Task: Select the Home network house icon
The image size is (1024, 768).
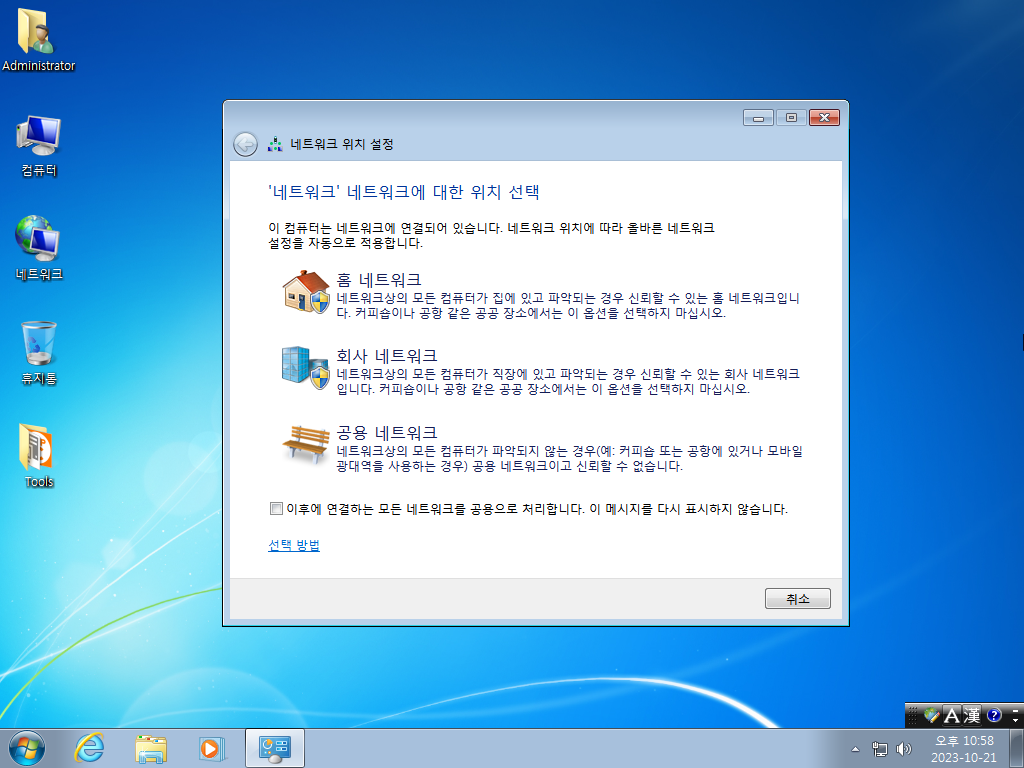Action: 306,291
